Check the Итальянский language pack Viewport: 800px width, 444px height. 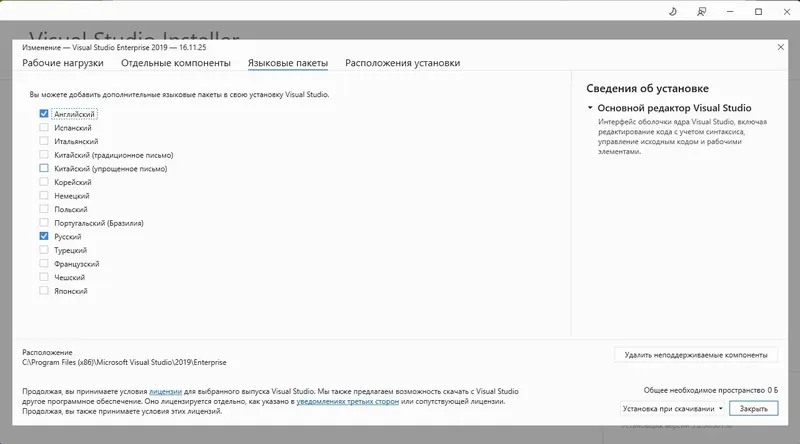(x=44, y=141)
